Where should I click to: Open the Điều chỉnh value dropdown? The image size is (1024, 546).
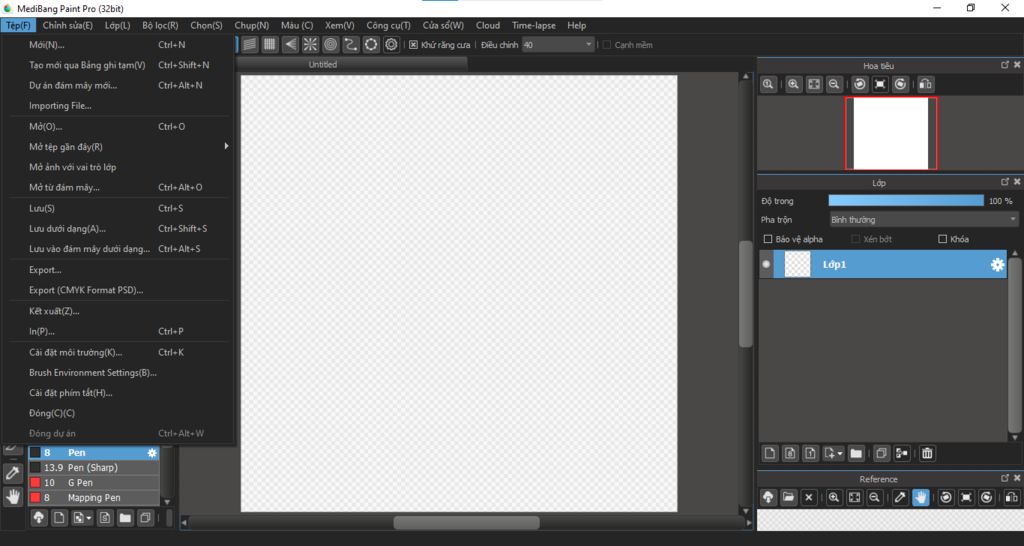point(588,45)
